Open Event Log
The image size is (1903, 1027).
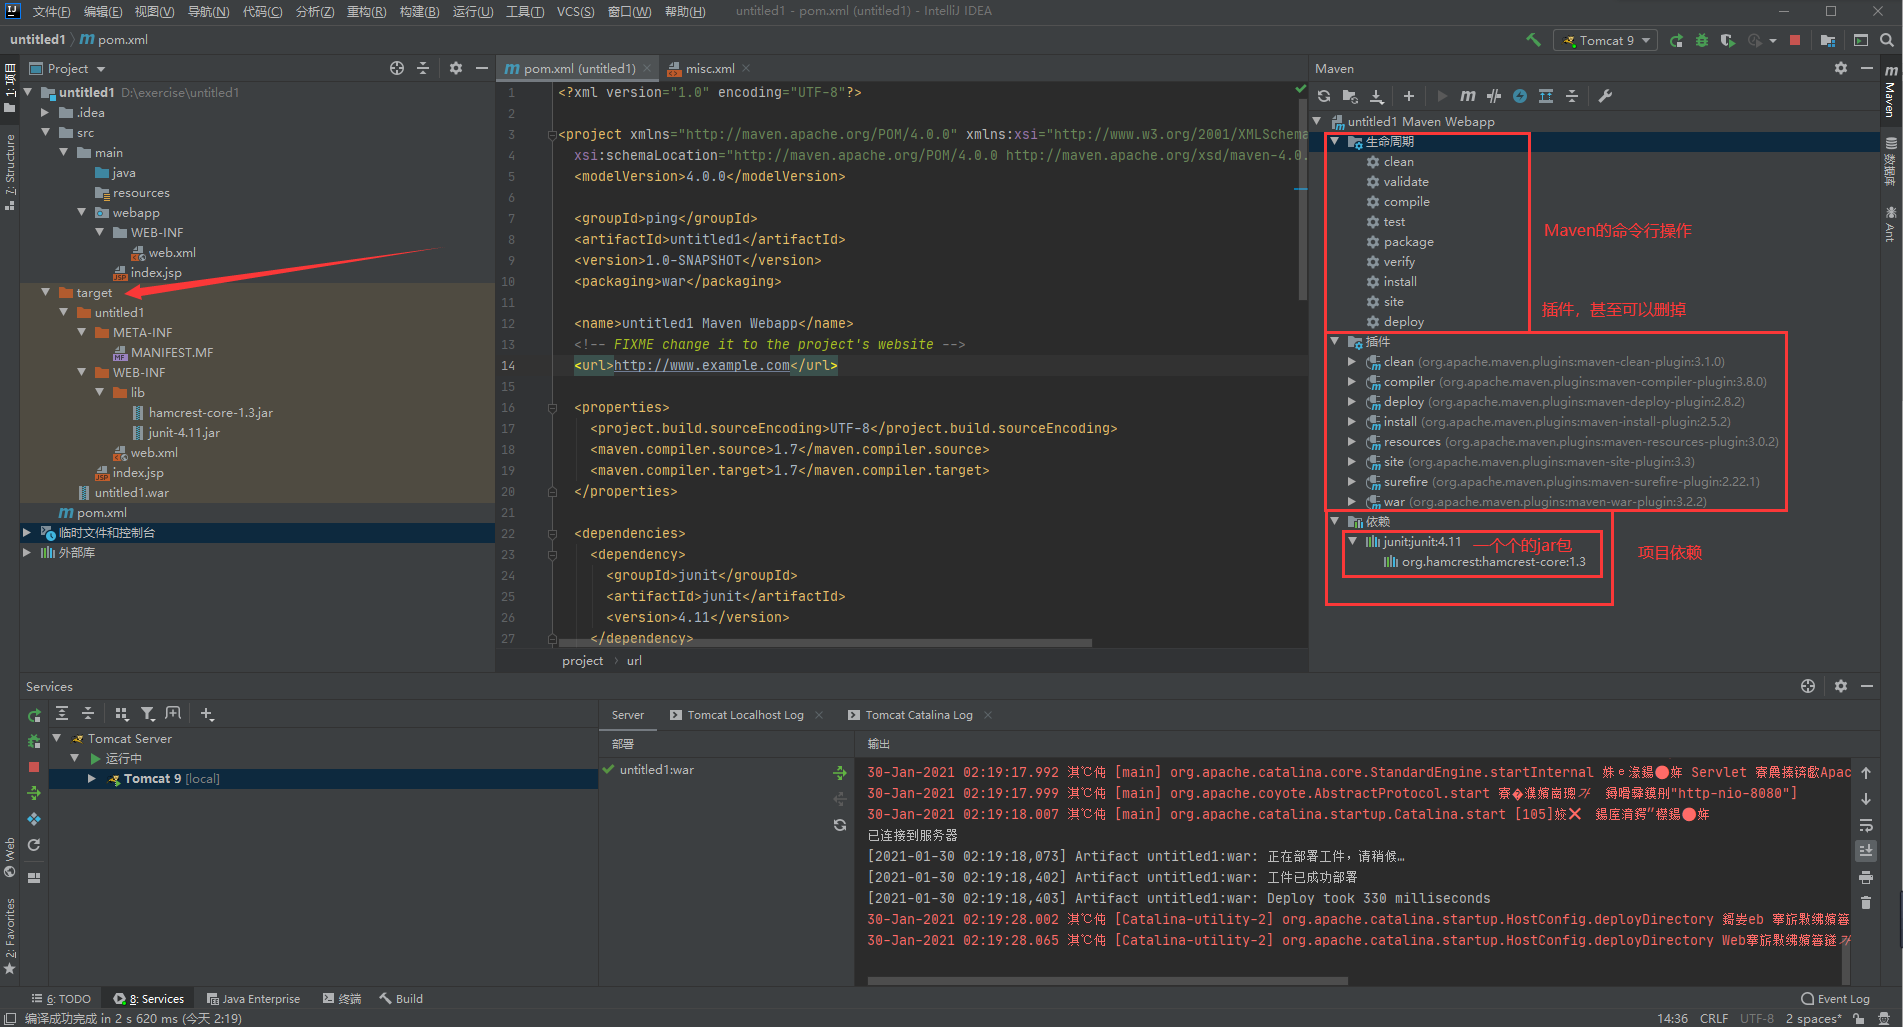pyautogui.click(x=1835, y=998)
